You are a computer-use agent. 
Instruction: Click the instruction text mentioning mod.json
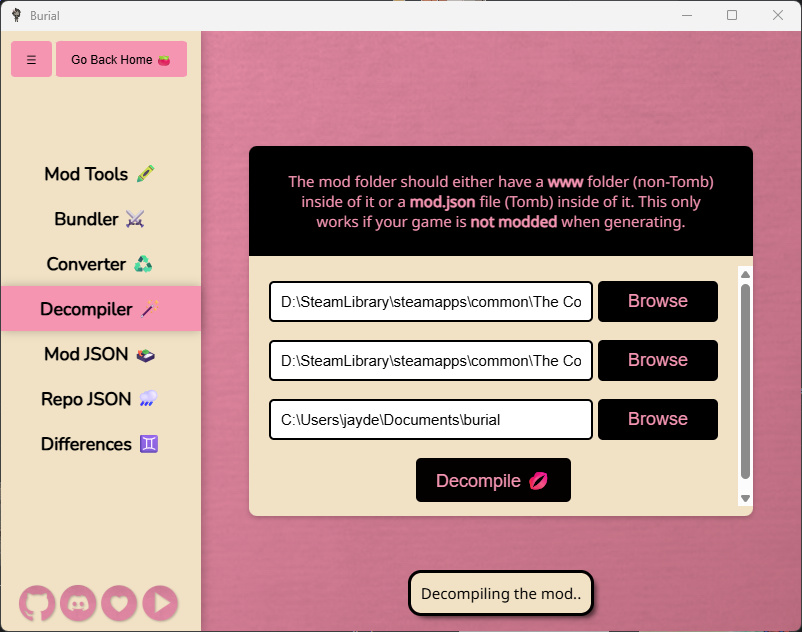pyautogui.click(x=501, y=201)
